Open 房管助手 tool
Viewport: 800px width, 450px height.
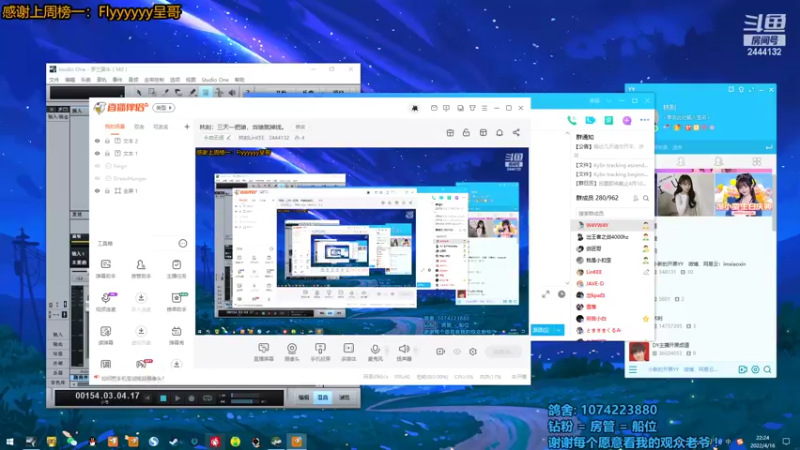(x=141, y=268)
